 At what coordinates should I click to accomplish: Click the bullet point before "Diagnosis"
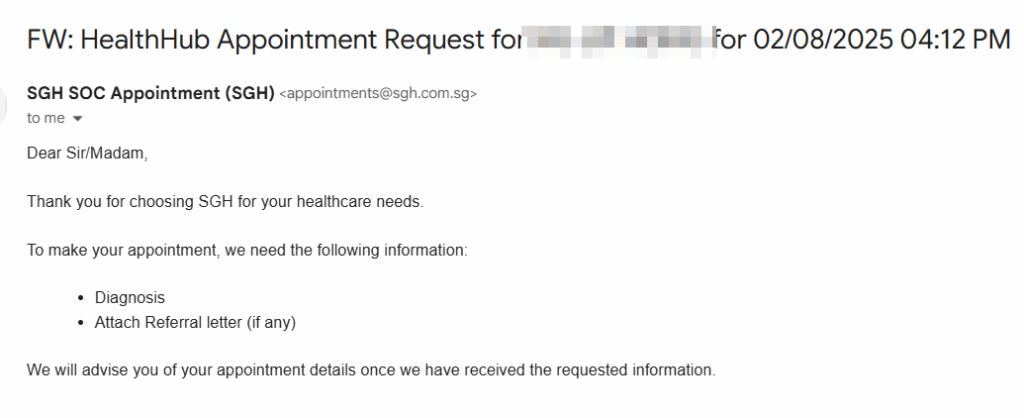click(x=80, y=298)
